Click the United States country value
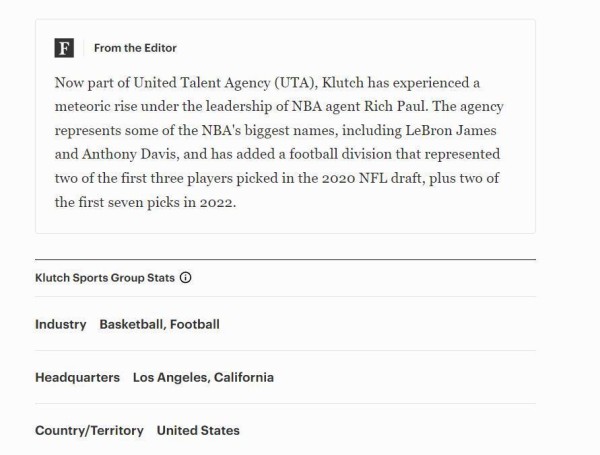 click(x=198, y=430)
